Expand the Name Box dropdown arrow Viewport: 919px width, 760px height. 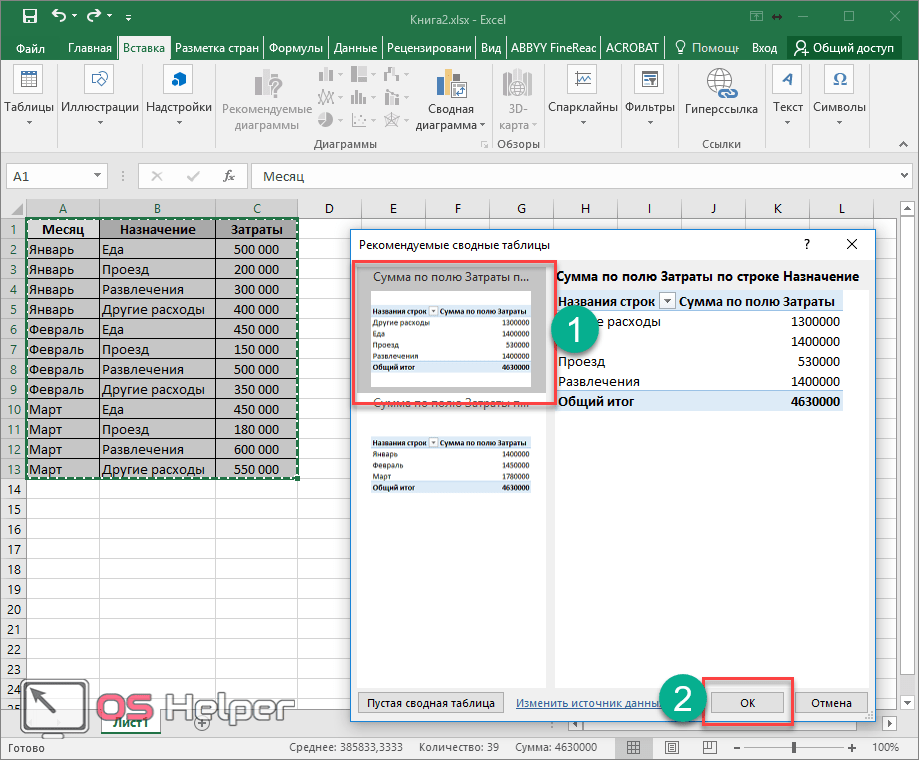point(97,176)
